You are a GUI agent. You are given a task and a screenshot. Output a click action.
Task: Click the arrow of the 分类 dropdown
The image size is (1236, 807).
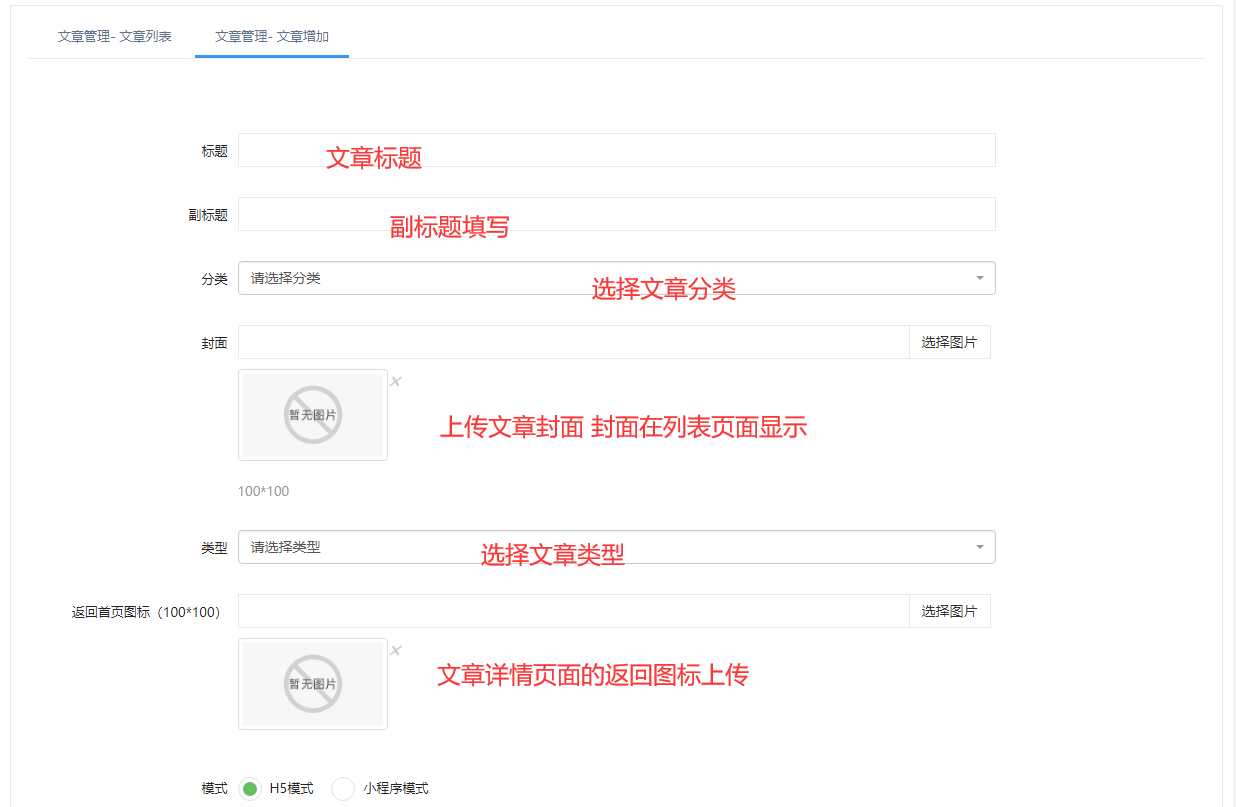[980, 278]
